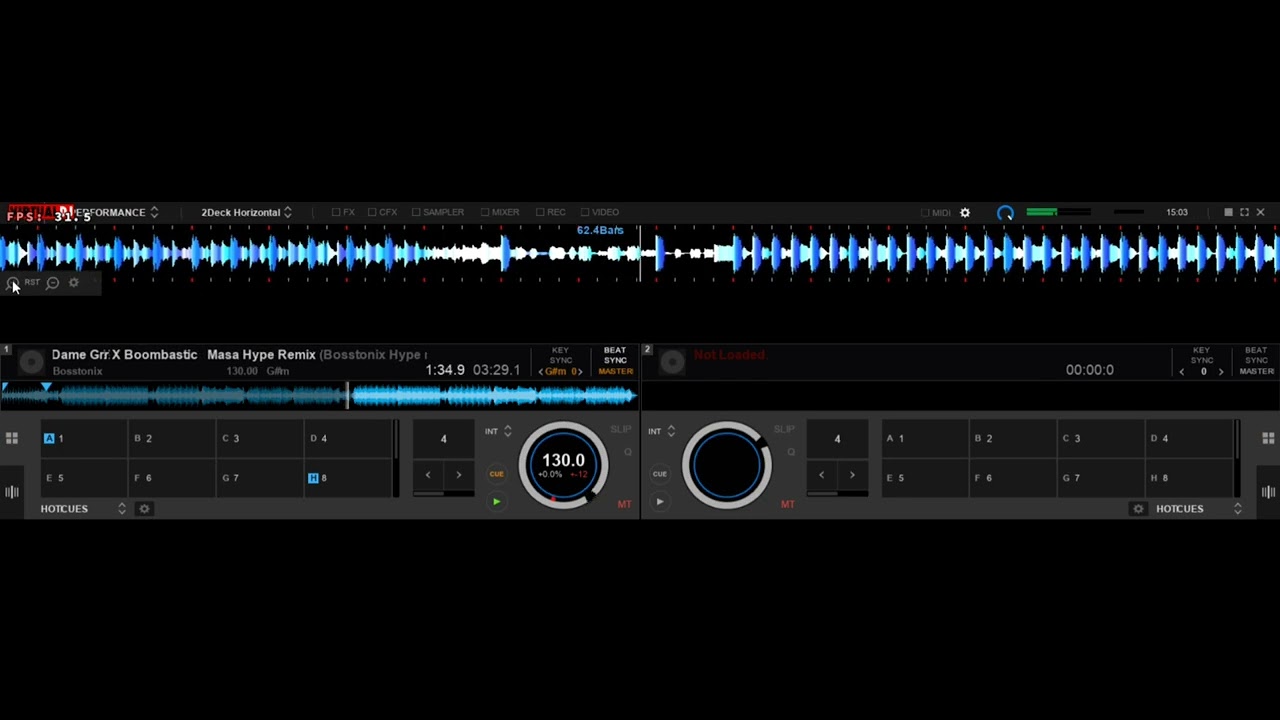The width and height of the screenshot is (1280, 720).
Task: Show the REC panel via its checkbox
Action: point(551,212)
